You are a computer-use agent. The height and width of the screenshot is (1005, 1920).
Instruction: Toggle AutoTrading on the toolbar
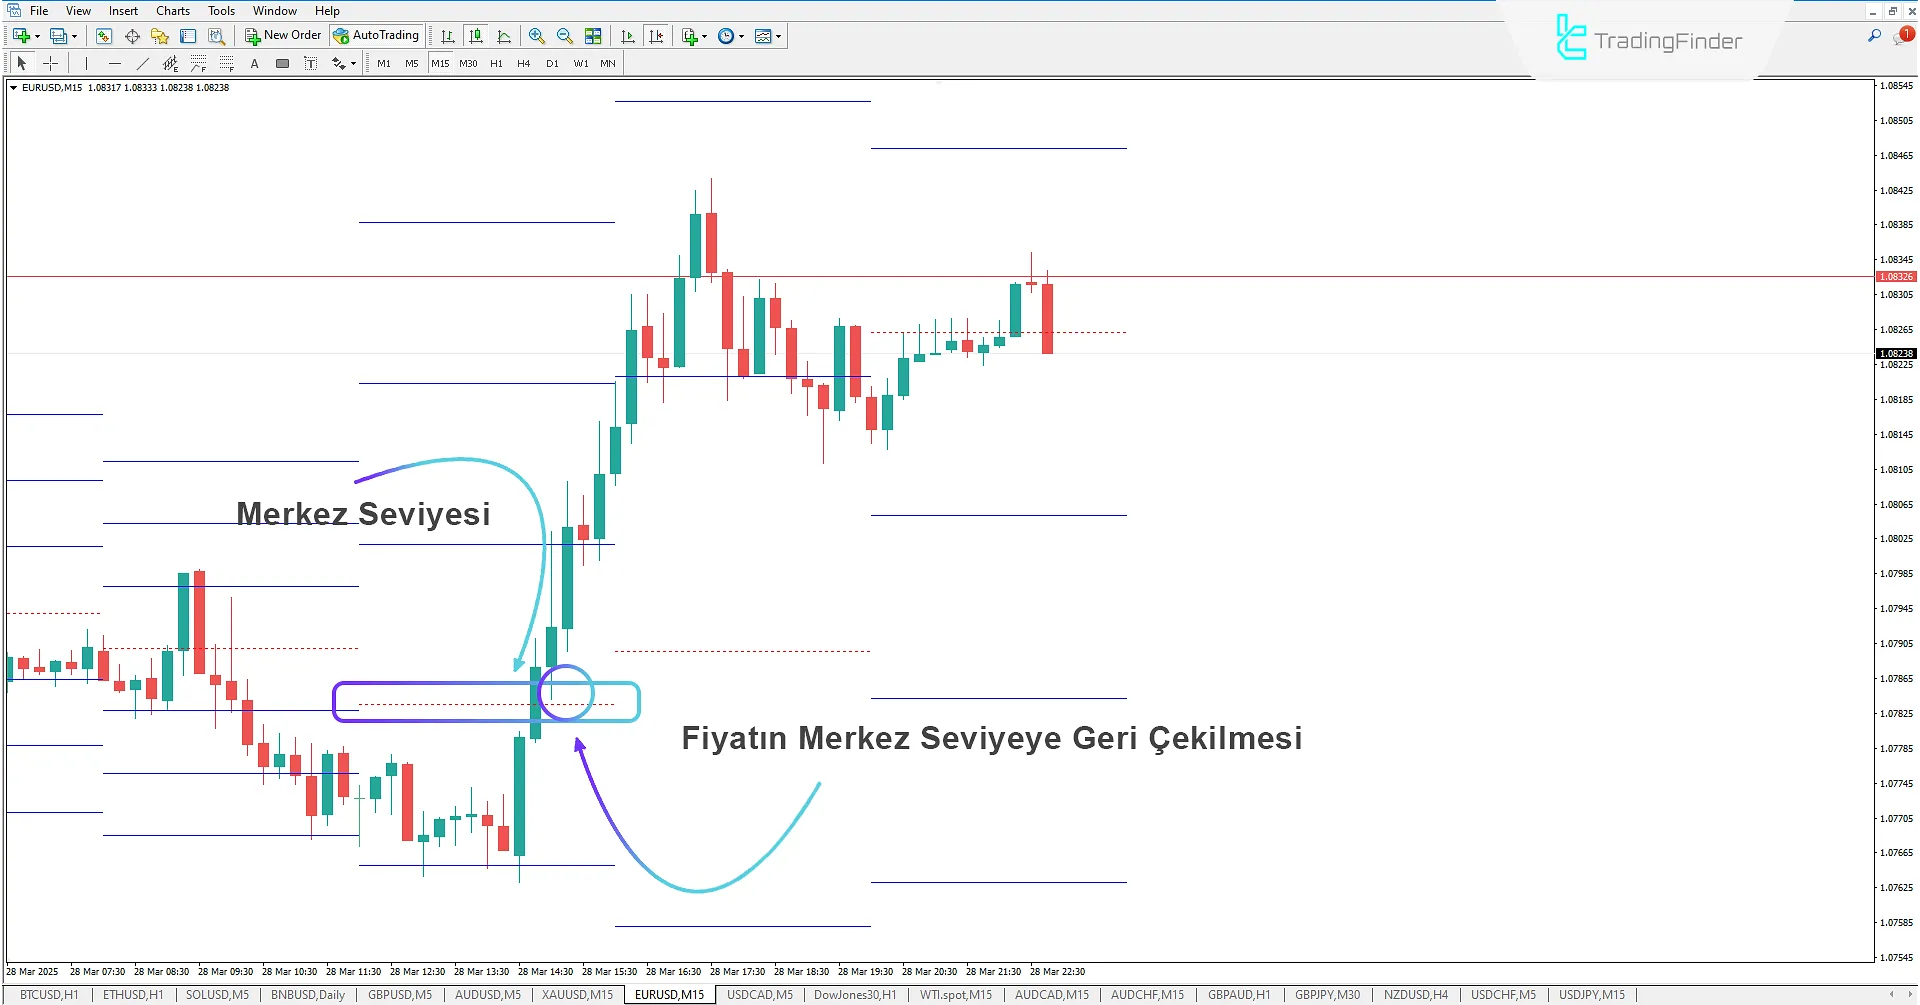377,36
